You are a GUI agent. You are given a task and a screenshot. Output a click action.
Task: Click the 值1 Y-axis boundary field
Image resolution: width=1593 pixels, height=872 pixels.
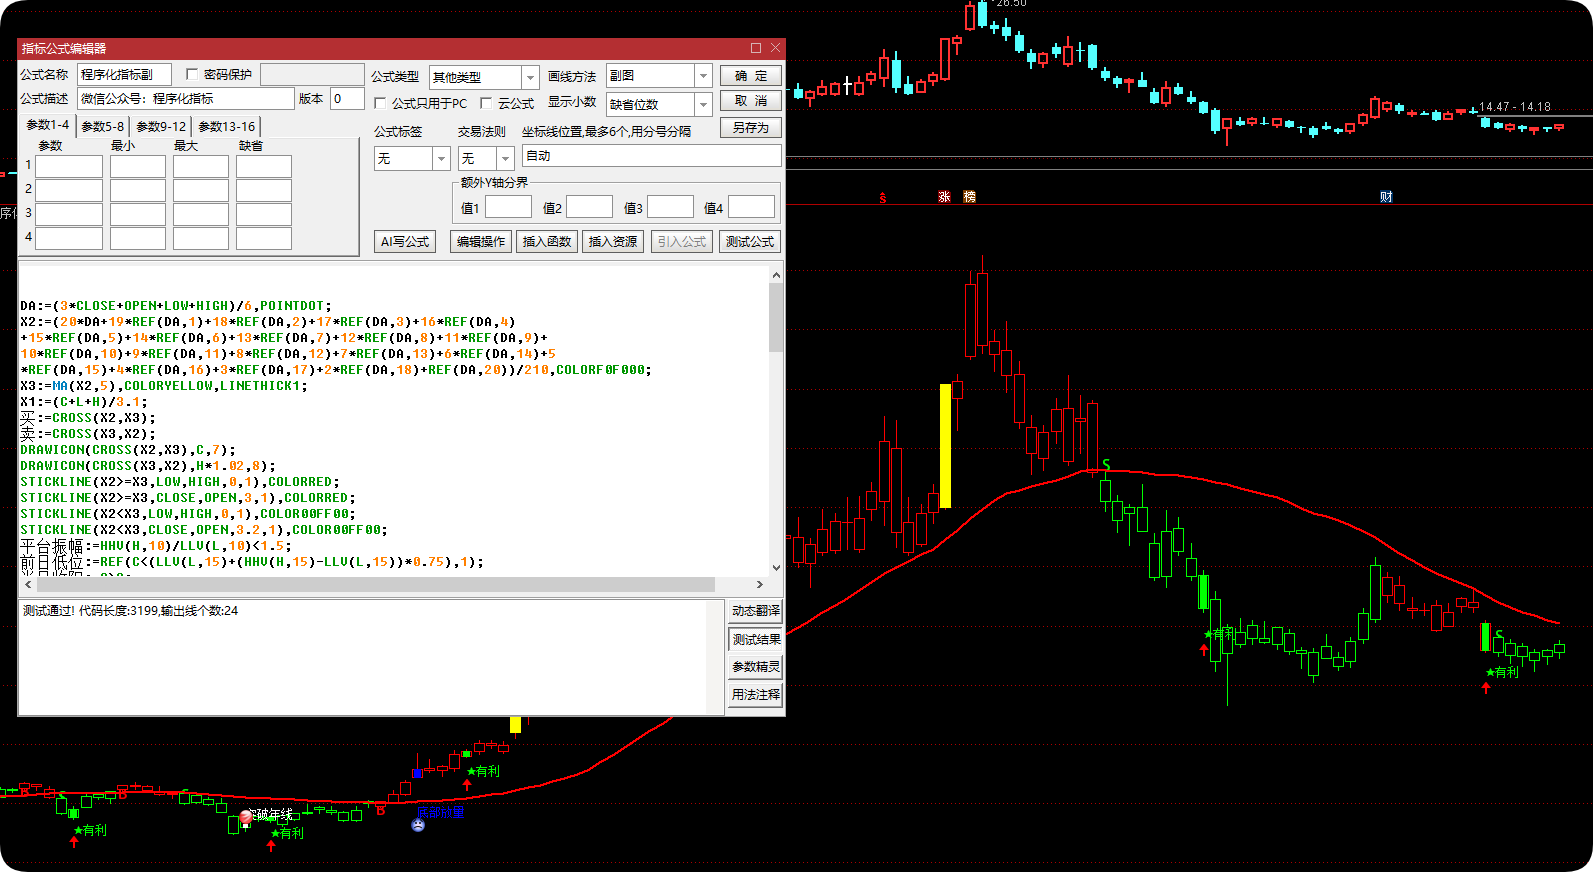509,207
